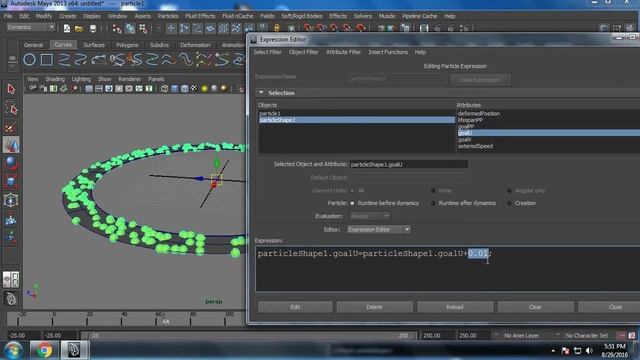Click the Close button in Expression Editor
The width and height of the screenshot is (640, 360).
click(610, 307)
